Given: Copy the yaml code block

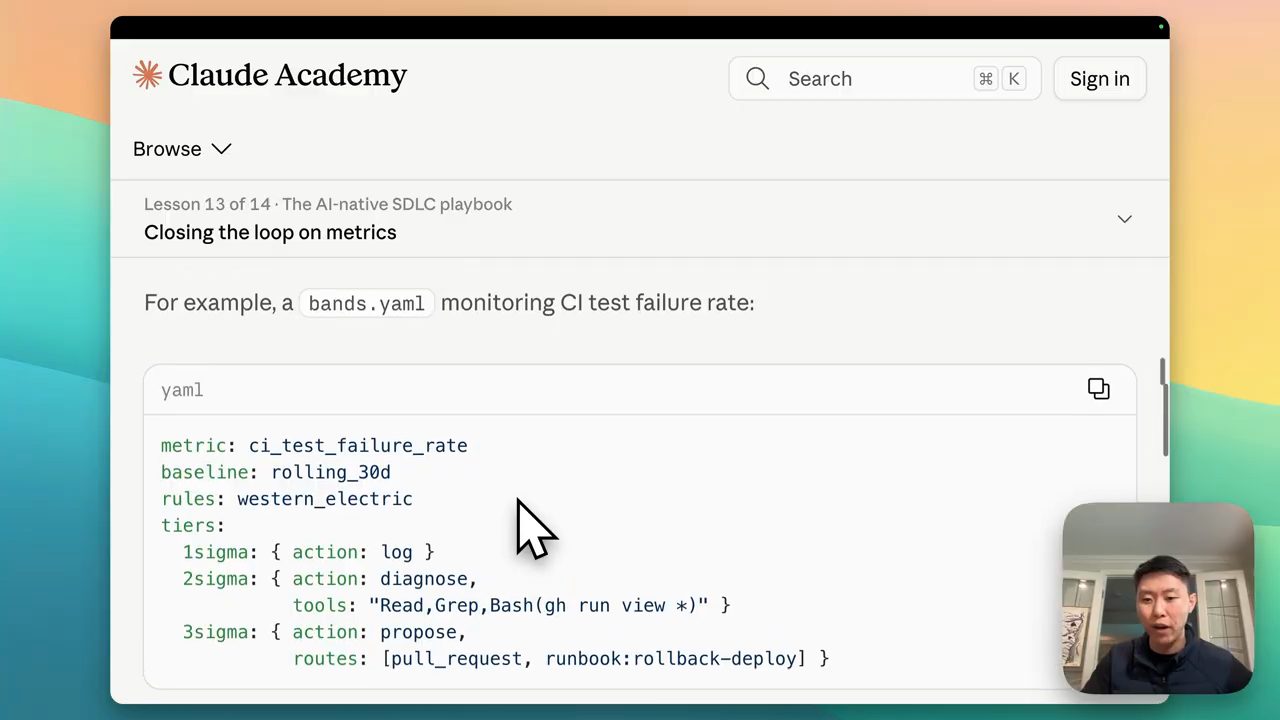Looking at the screenshot, I should pyautogui.click(x=1098, y=389).
